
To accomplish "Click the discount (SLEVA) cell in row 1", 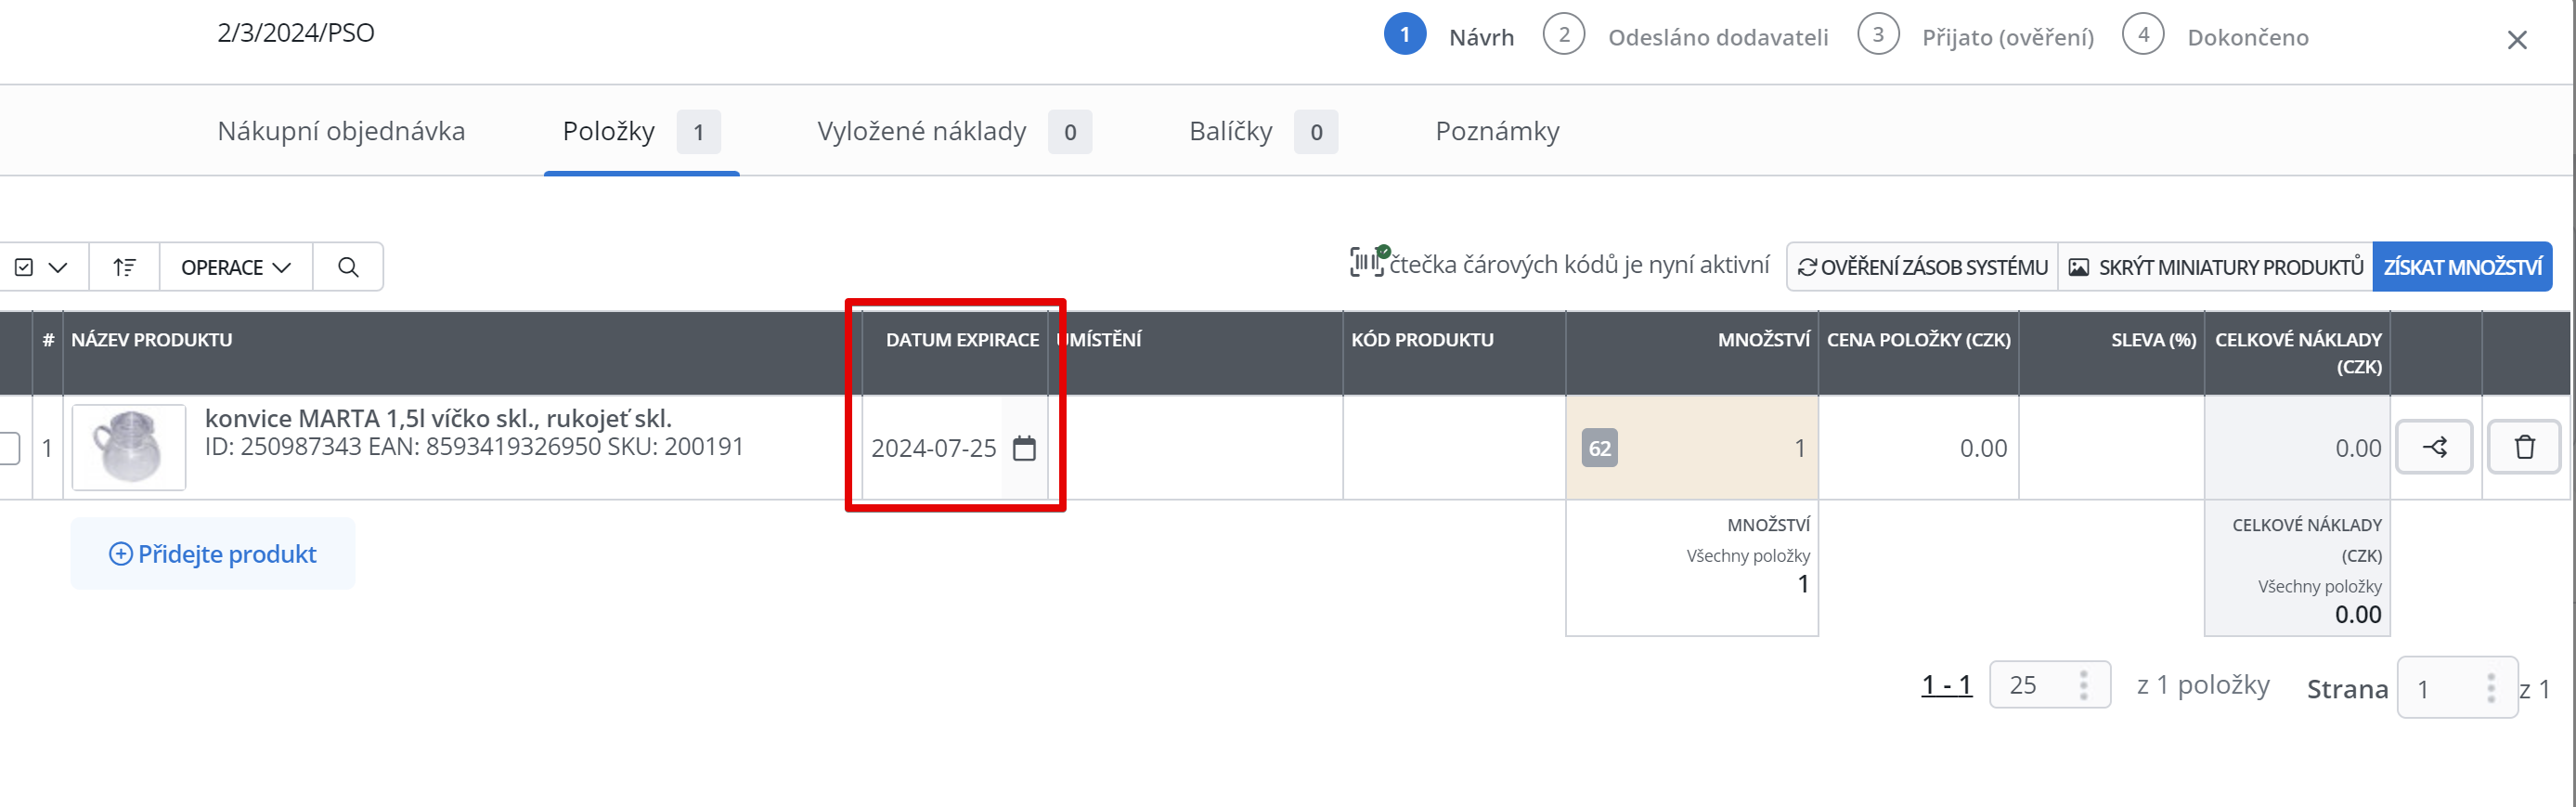I will [x=2111, y=448].
